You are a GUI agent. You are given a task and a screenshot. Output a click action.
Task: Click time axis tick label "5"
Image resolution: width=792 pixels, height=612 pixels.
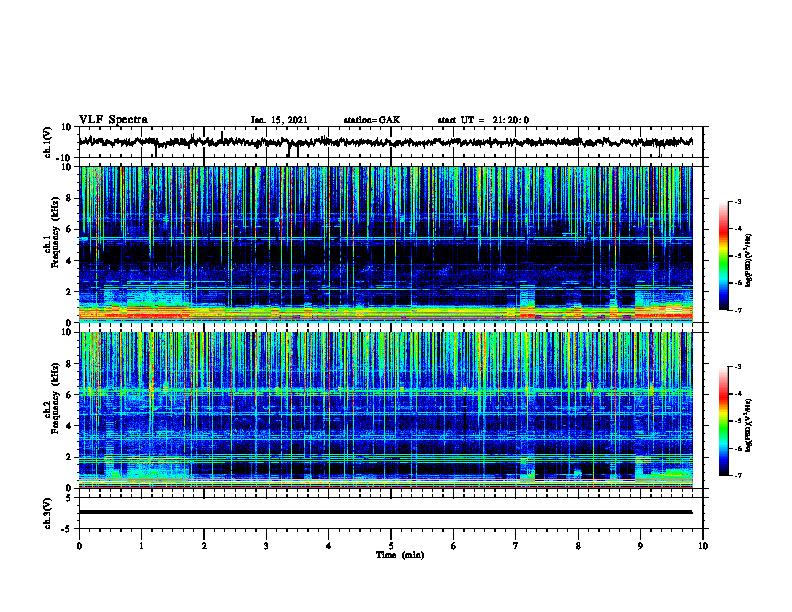point(391,546)
